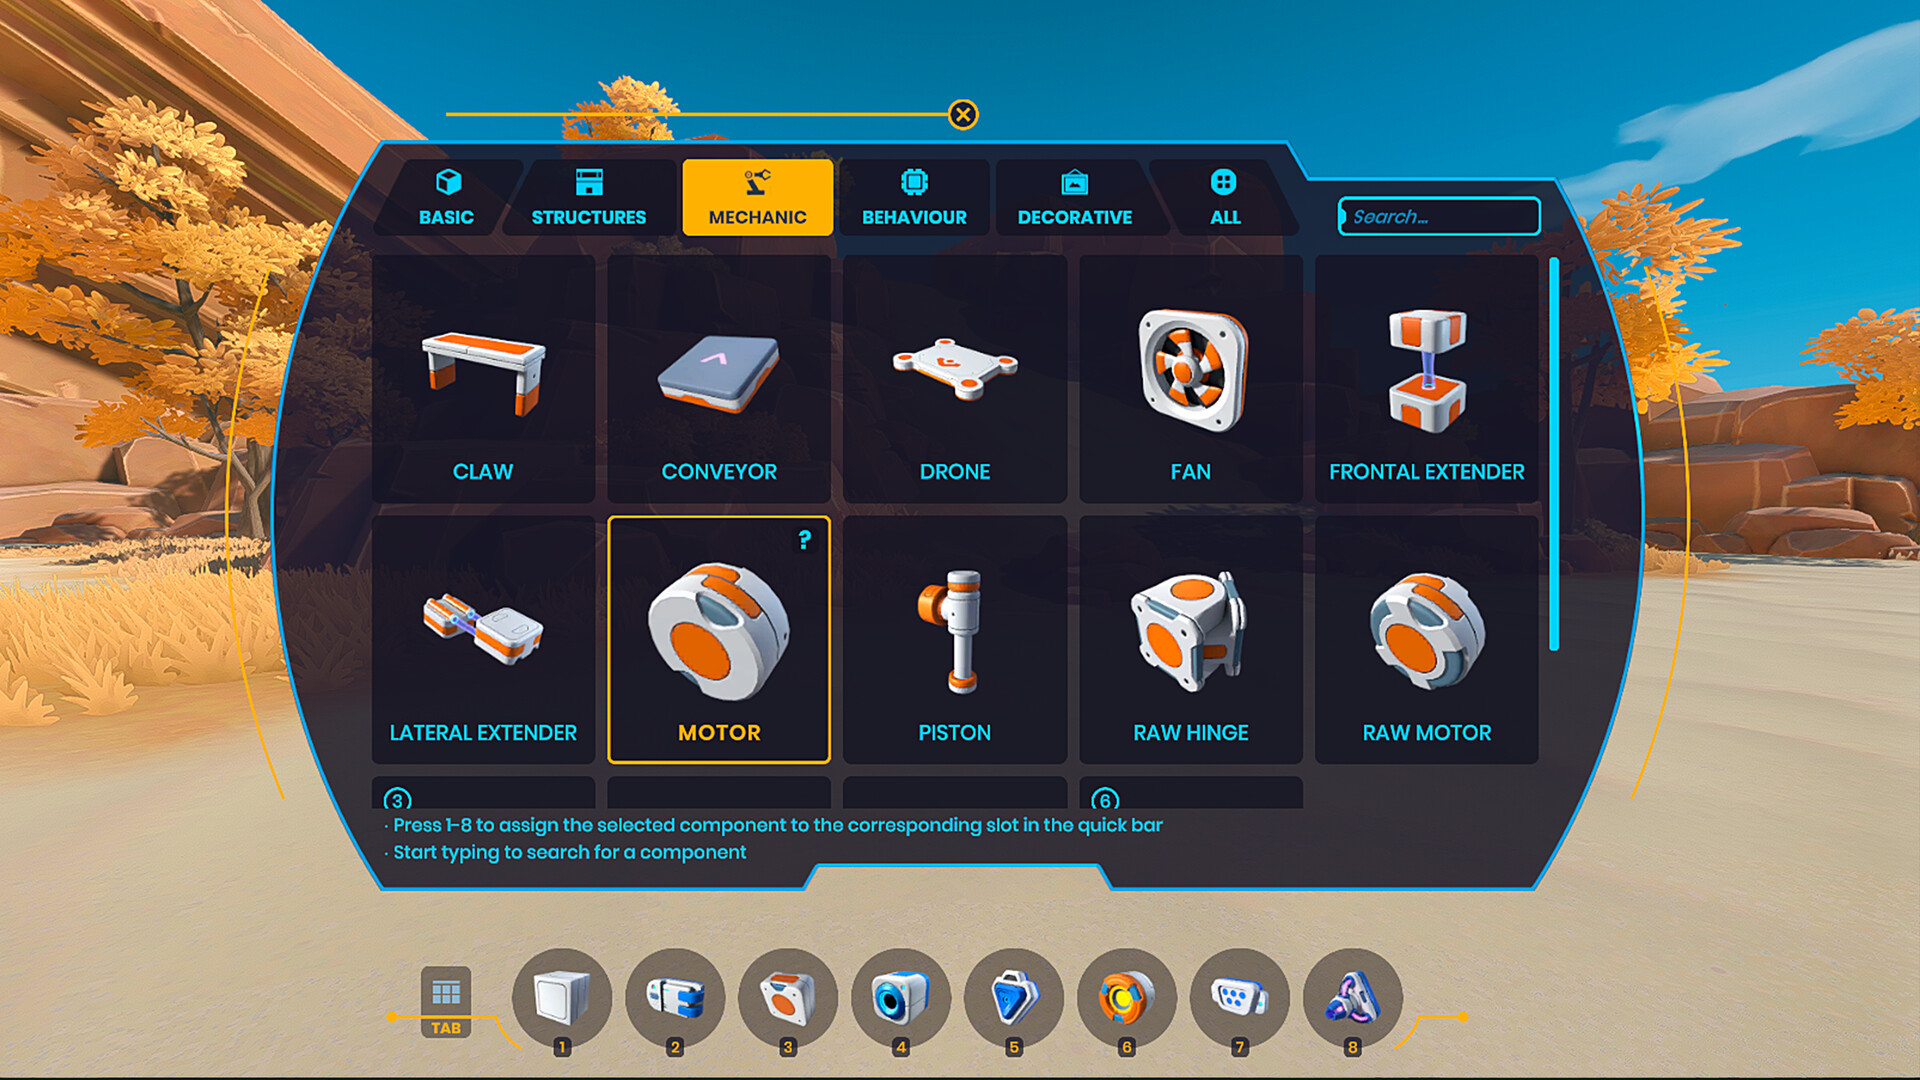1920x1080 pixels.
Task: Select the Frontal Extender component
Action: [x=1428, y=367]
